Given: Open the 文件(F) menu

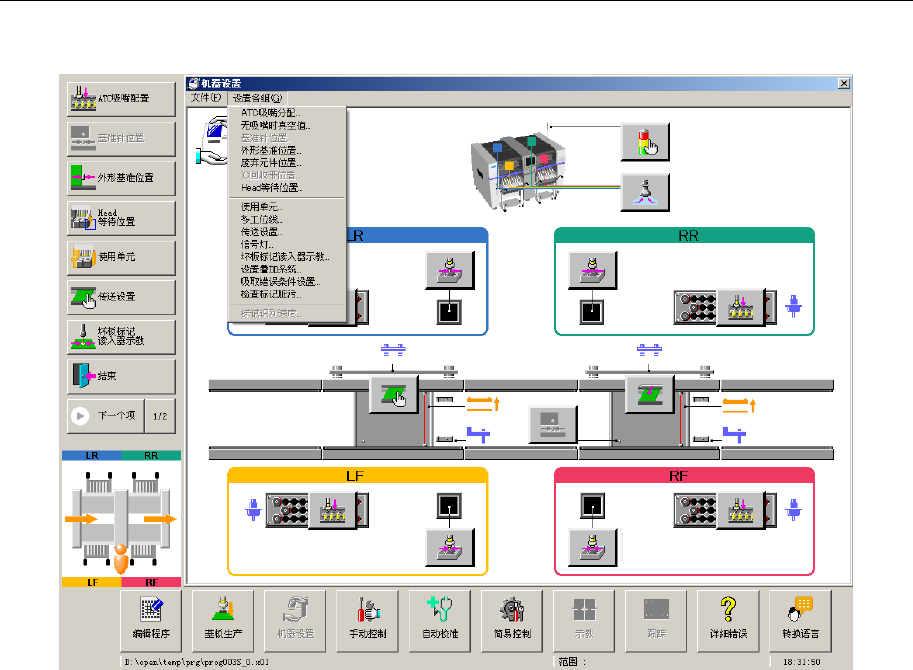Looking at the screenshot, I should click(206, 98).
